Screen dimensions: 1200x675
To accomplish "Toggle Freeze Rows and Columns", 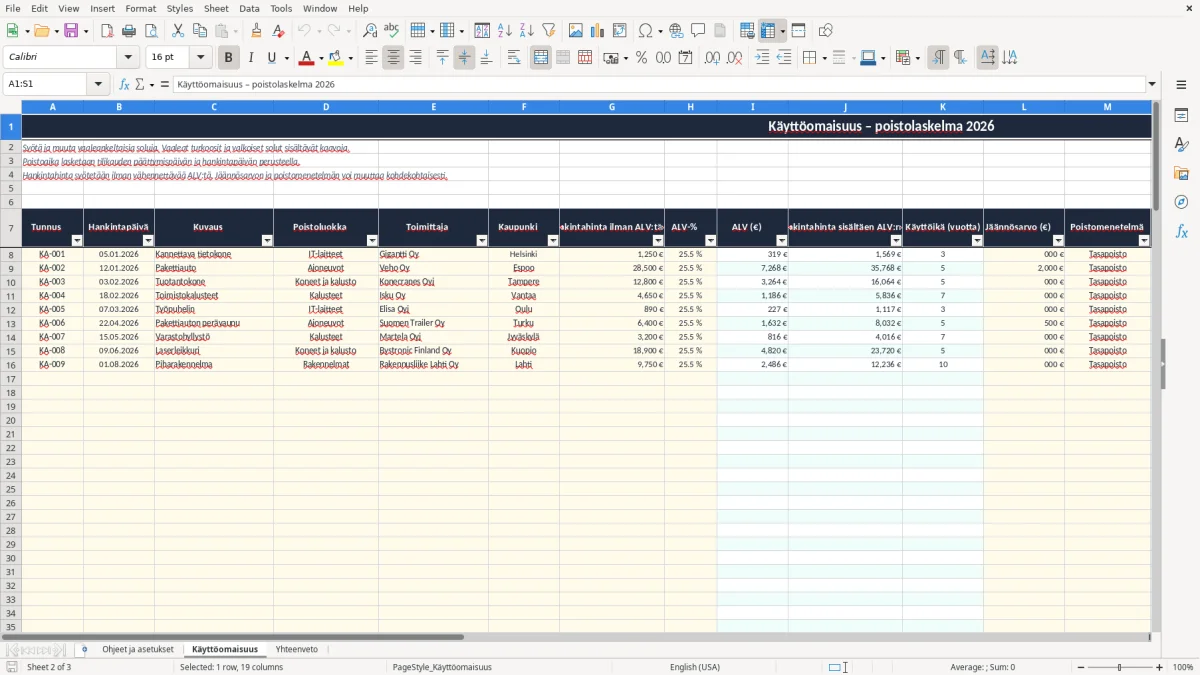I will pos(768,31).
